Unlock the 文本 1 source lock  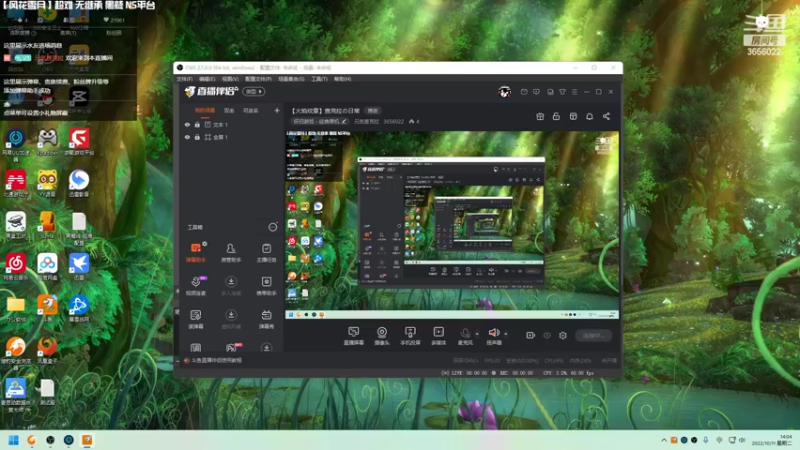[197, 124]
